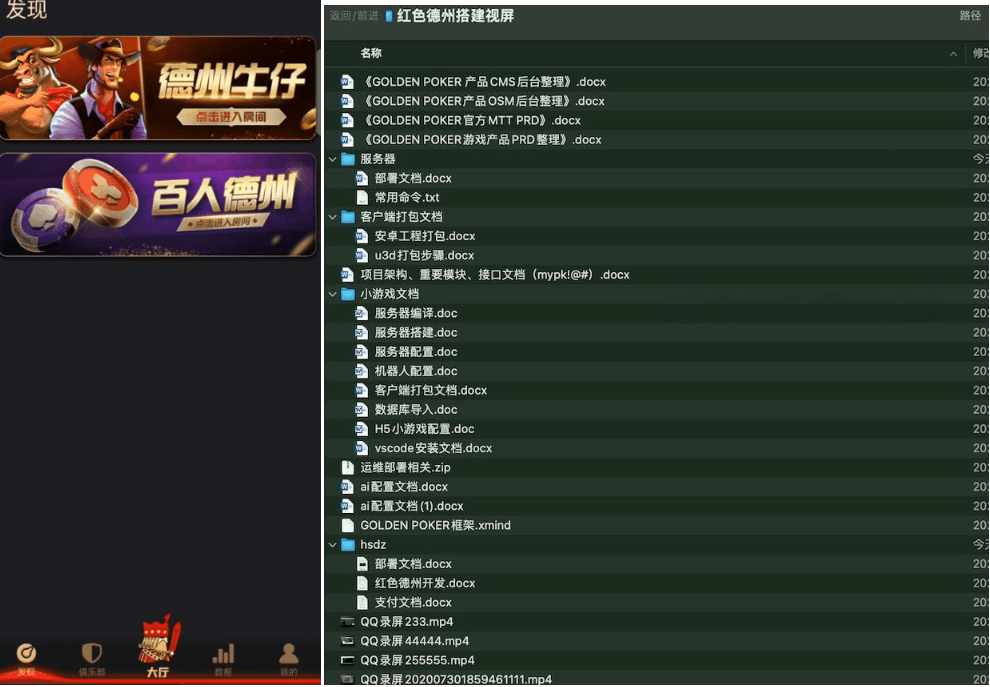
Task: Click the folder icon for 服务器
Action: (348, 159)
